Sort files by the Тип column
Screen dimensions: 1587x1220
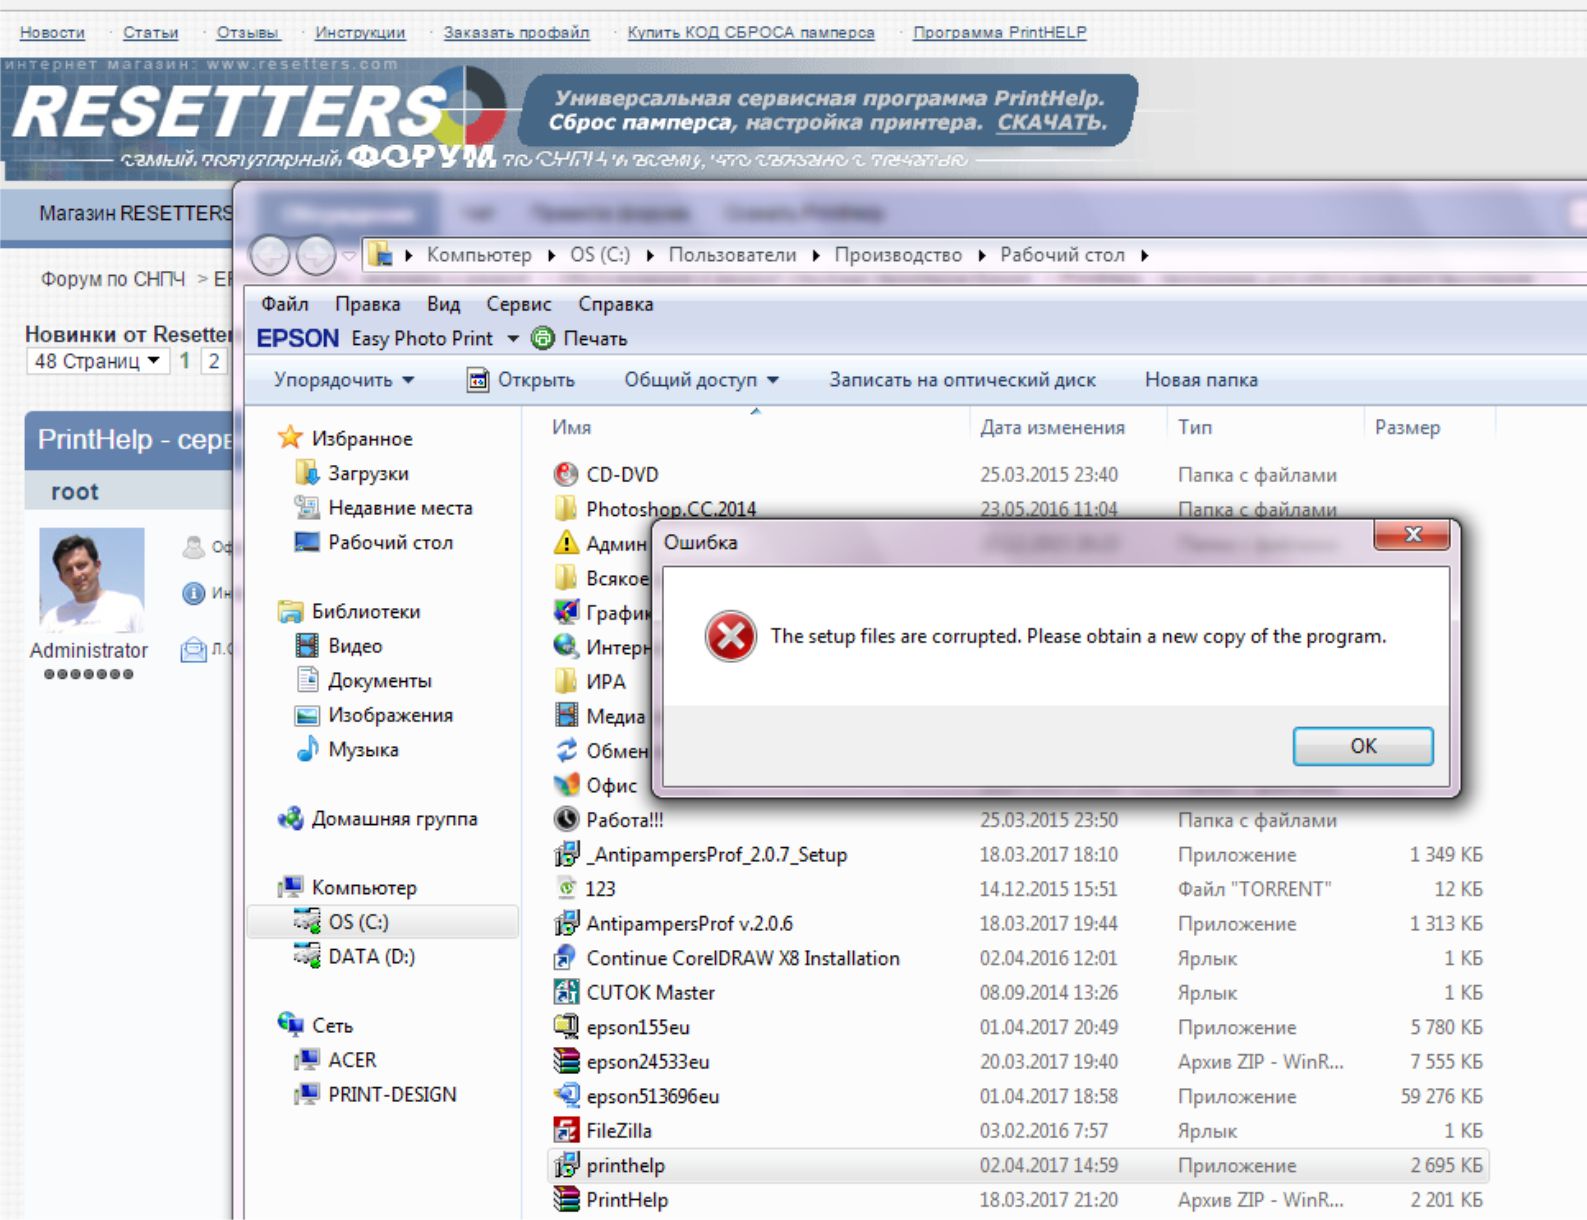(x=1194, y=427)
